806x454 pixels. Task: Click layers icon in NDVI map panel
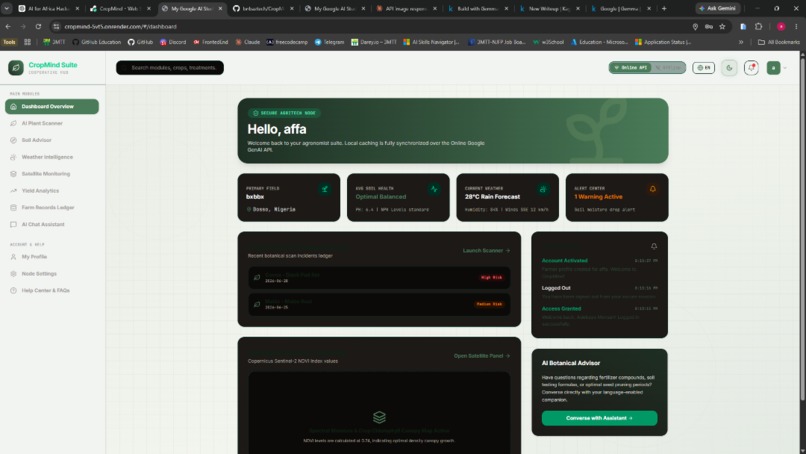[379, 417]
